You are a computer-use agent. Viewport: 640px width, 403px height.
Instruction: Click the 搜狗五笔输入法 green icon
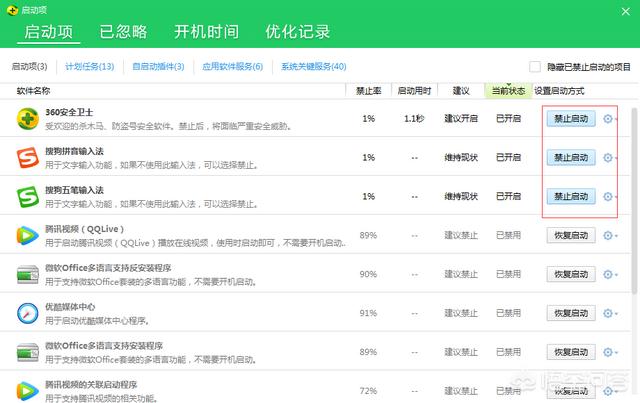tap(28, 196)
